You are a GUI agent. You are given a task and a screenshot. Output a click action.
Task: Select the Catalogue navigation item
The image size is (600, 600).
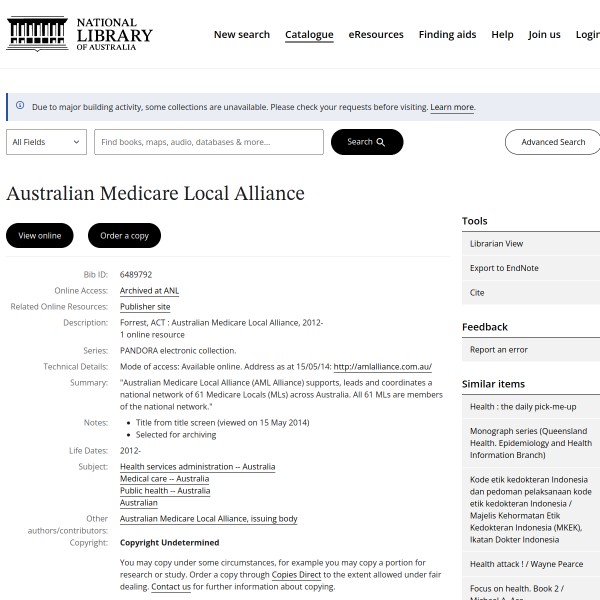(x=309, y=34)
